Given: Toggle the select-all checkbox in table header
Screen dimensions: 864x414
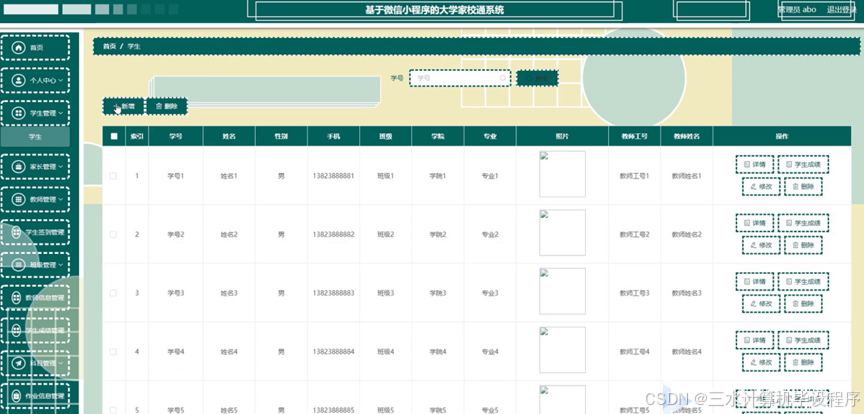Looking at the screenshot, I should pyautogui.click(x=114, y=136).
